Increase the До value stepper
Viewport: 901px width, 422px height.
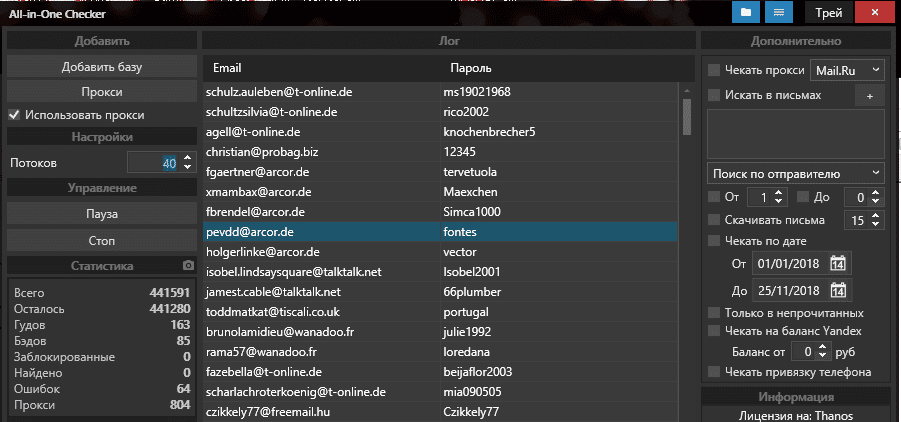coord(875,194)
